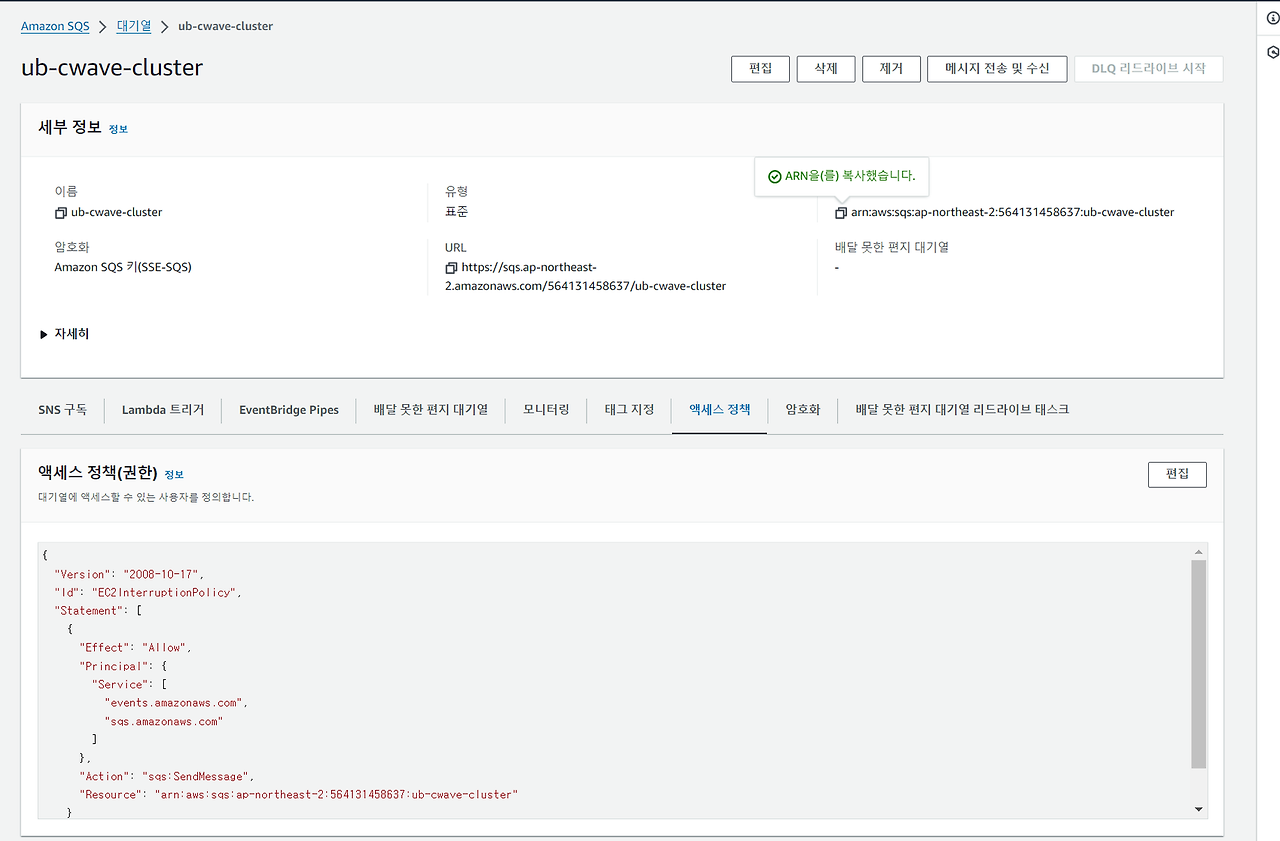This screenshot has width=1280, height=841.
Task: Go to Amazon SQS breadcrumb link
Action: click(x=55, y=26)
